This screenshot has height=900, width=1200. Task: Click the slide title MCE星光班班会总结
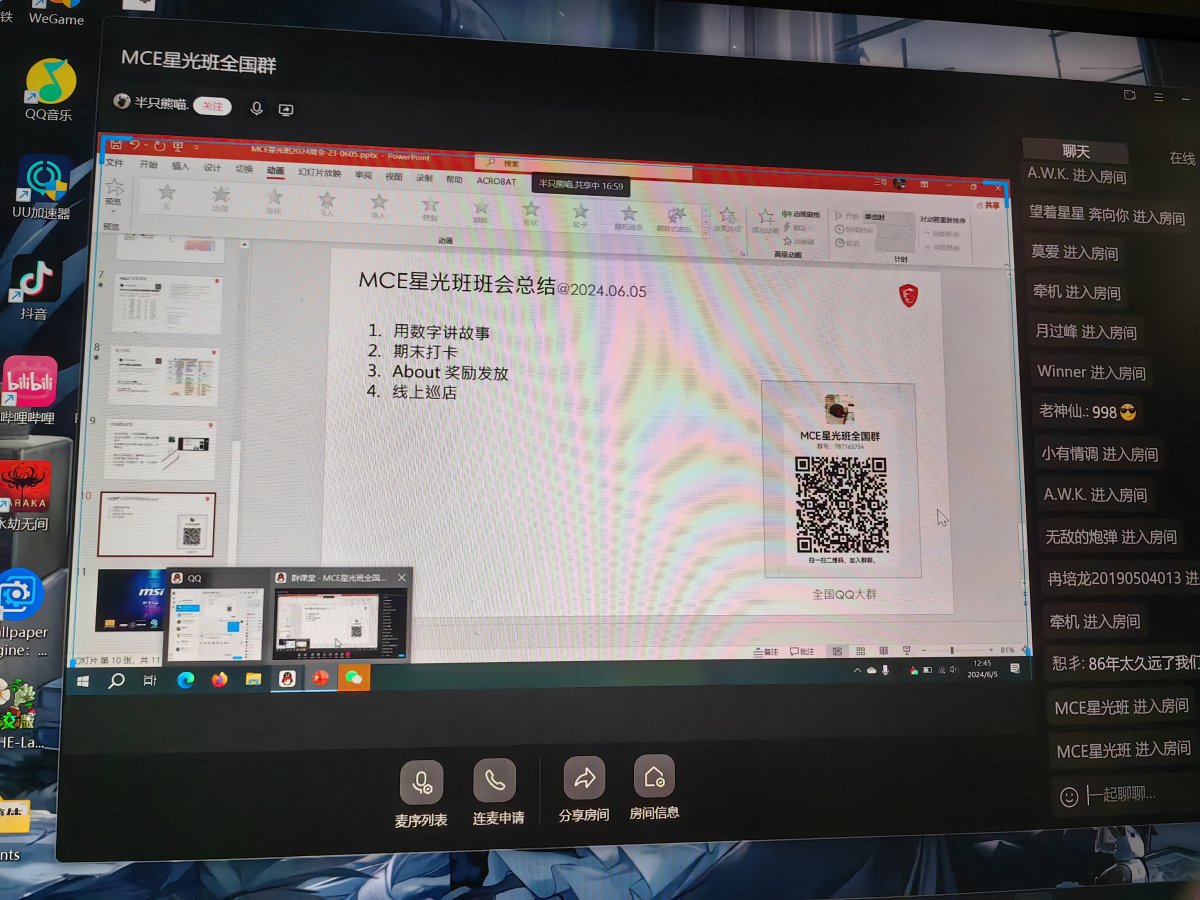pyautogui.click(x=457, y=283)
